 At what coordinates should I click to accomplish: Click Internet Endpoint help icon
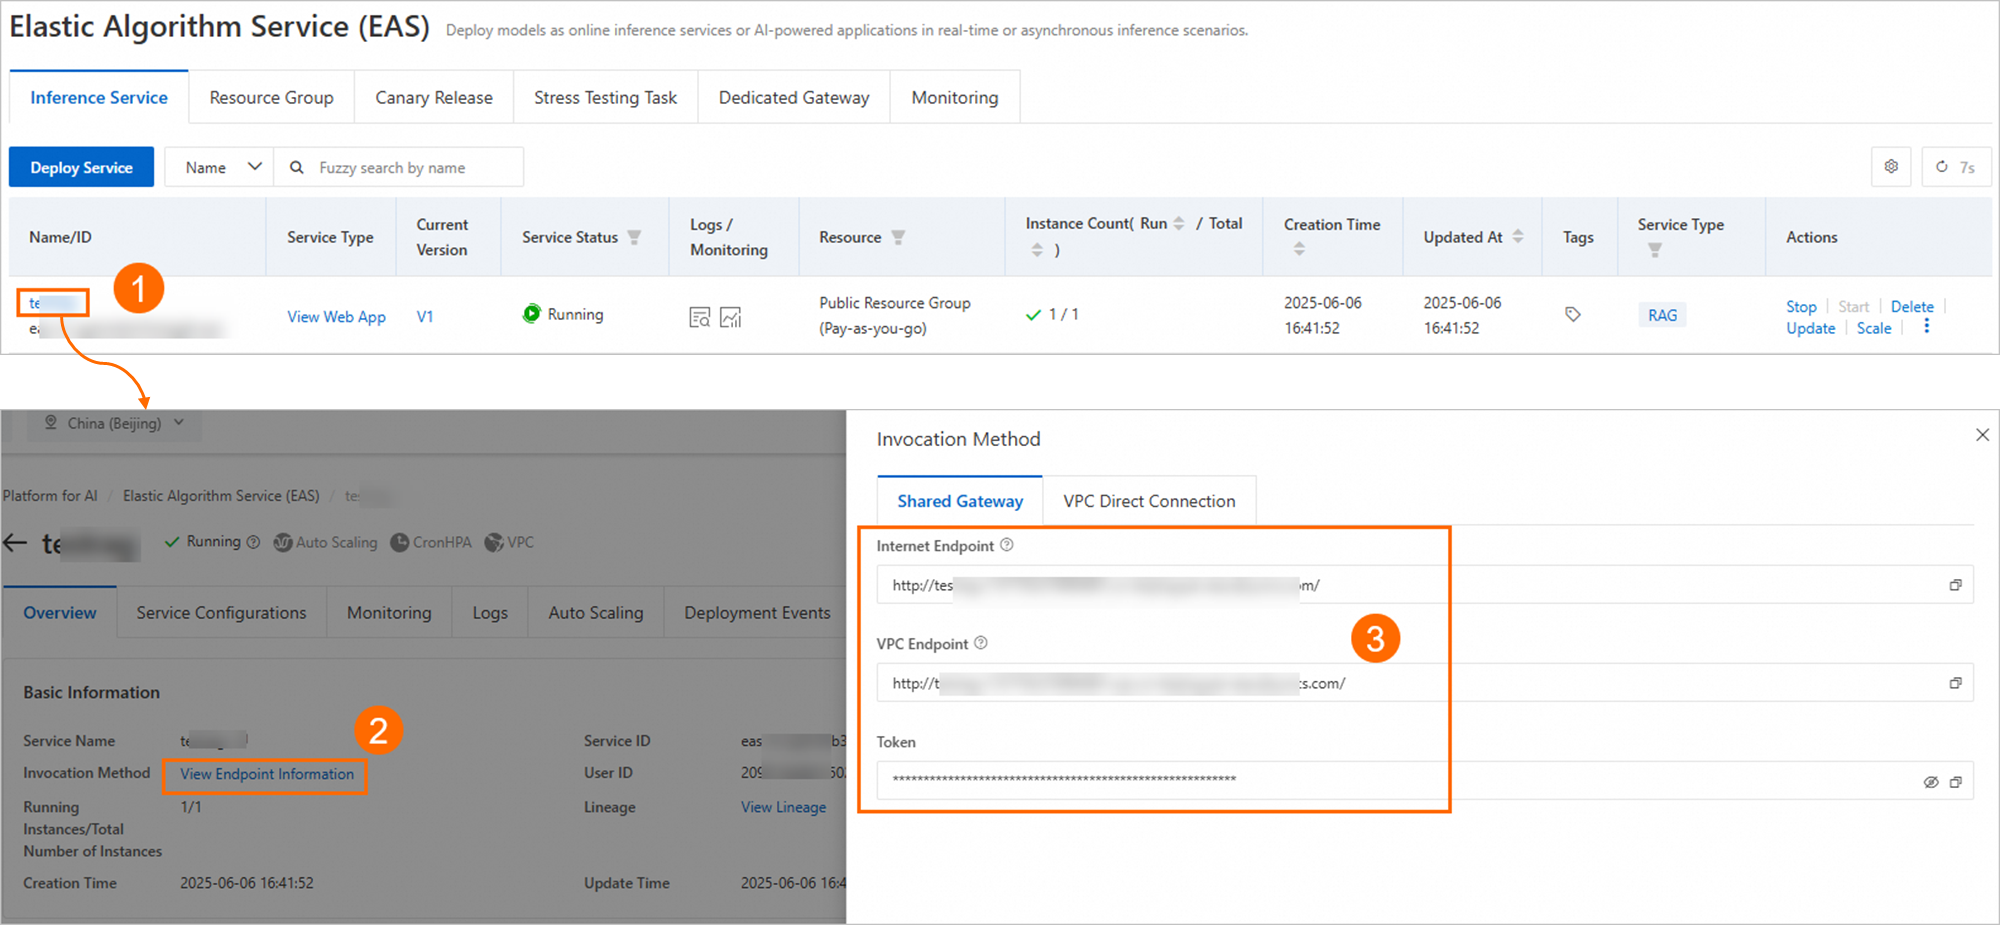[x=1007, y=545]
